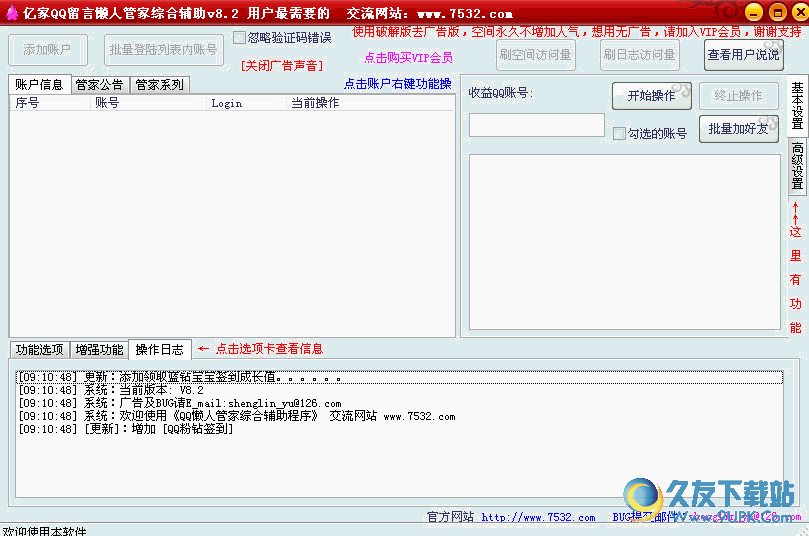Switch to 管家系列 tab
Image resolution: width=809 pixels, height=536 pixels.
click(x=159, y=85)
